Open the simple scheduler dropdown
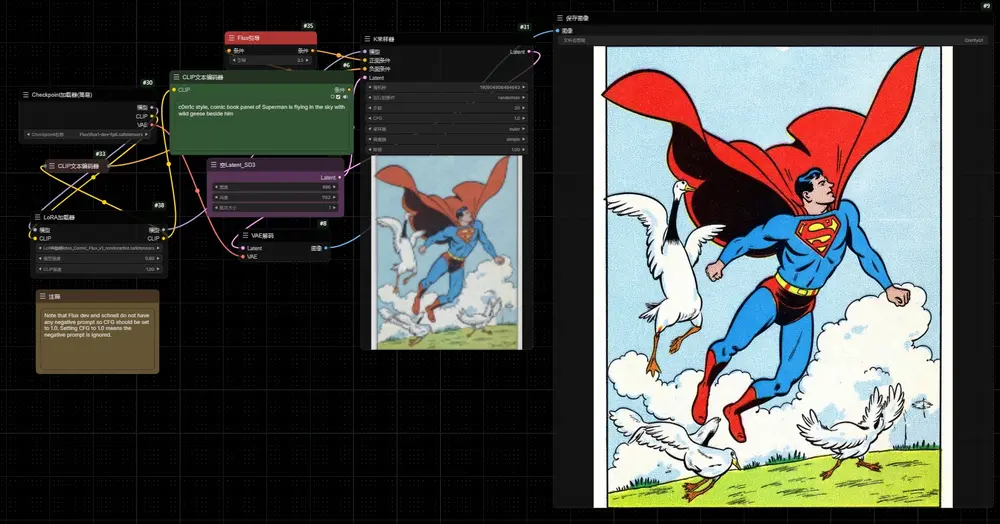Viewport: 1000px width, 524px height. pos(446,139)
